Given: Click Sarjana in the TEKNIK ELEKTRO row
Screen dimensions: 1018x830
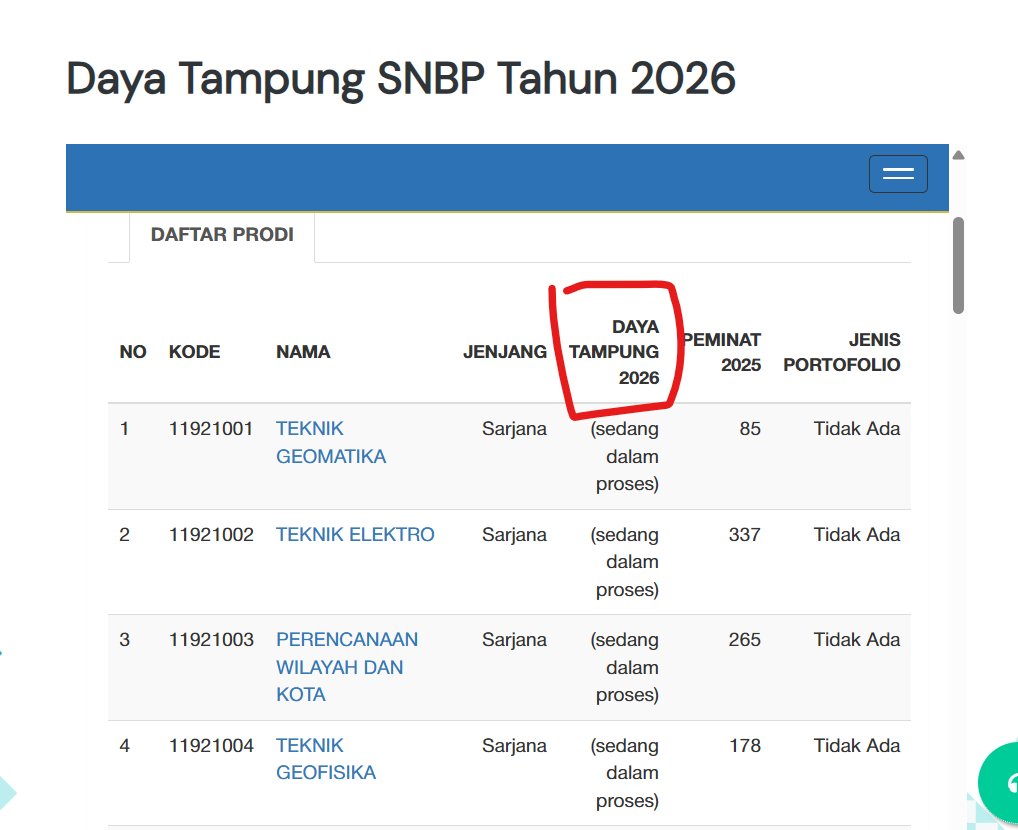Looking at the screenshot, I should coord(514,534).
